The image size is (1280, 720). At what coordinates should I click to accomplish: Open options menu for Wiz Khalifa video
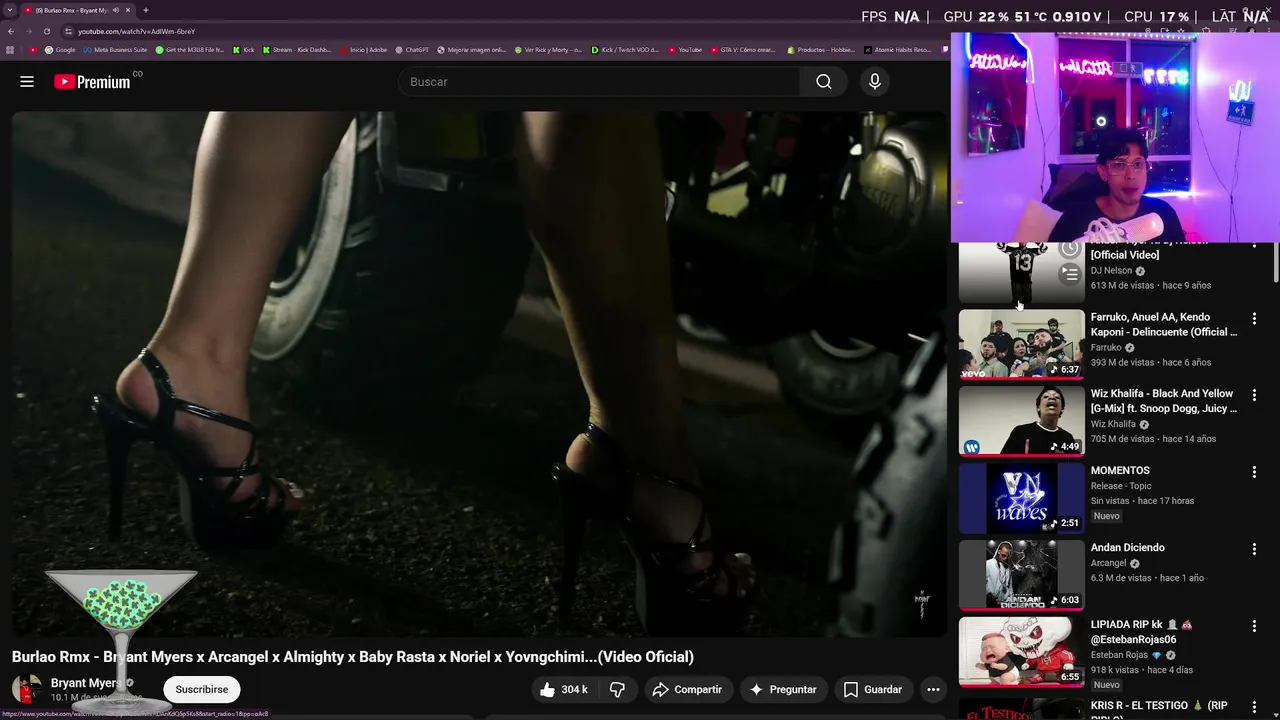1254,395
